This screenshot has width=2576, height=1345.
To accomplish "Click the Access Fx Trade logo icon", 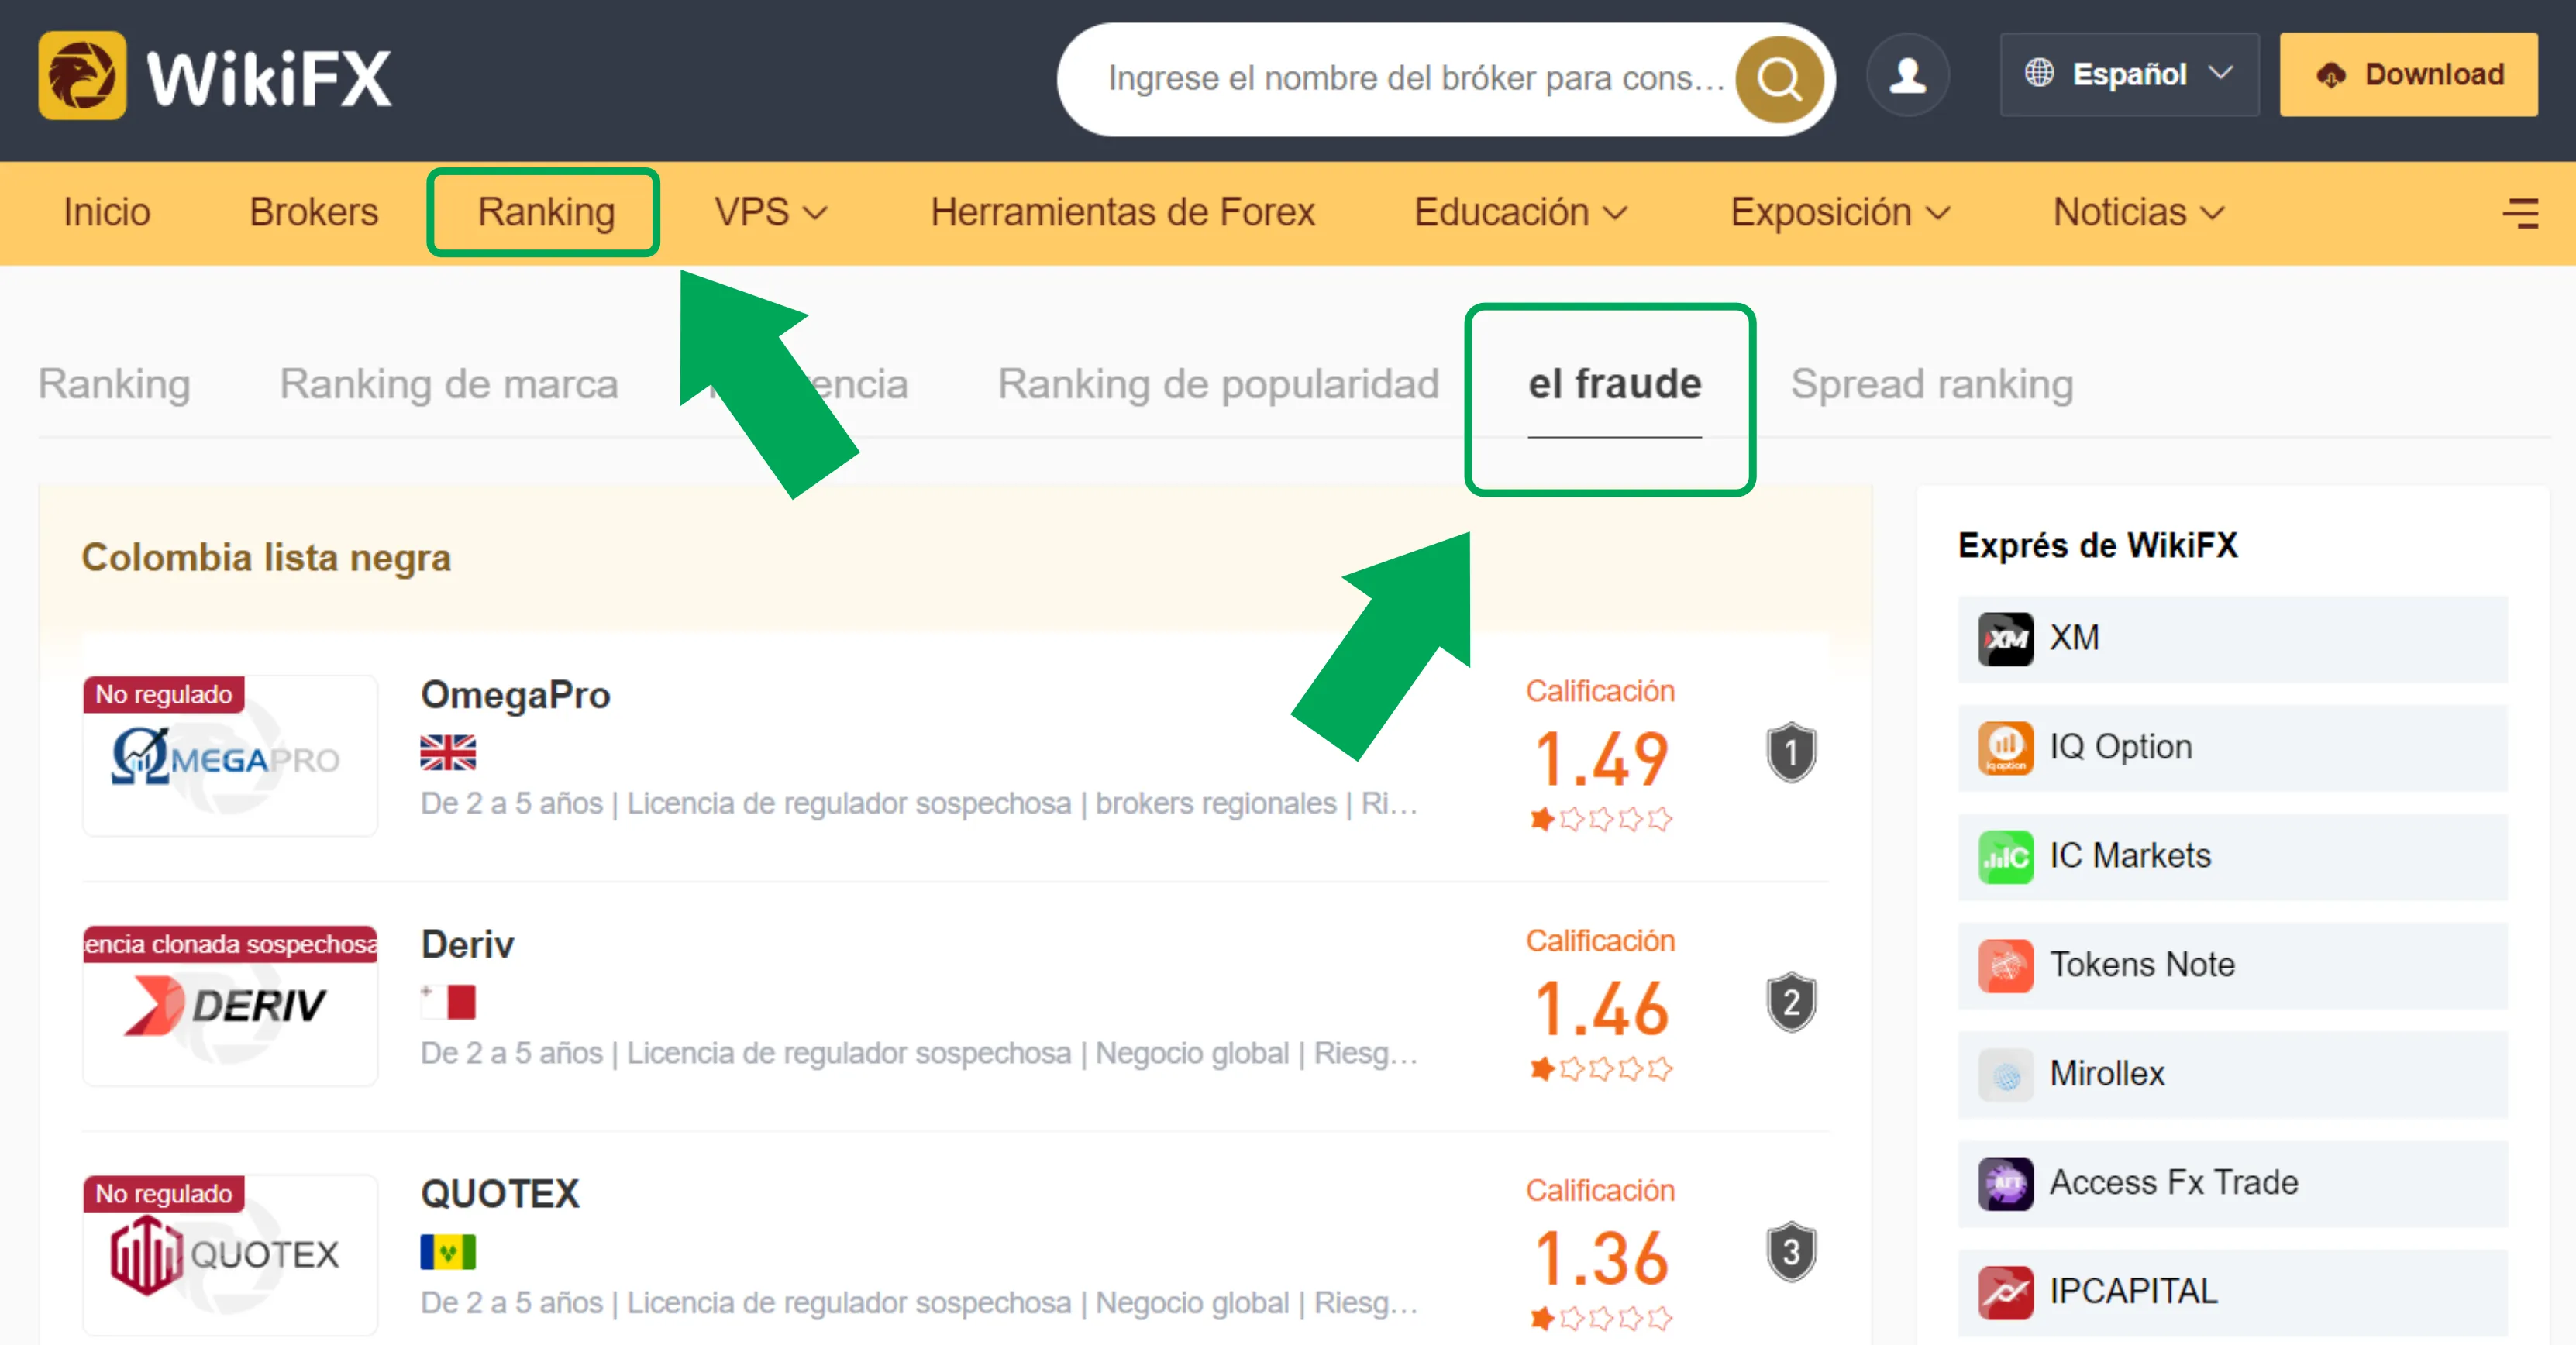I will pyautogui.click(x=2006, y=1184).
